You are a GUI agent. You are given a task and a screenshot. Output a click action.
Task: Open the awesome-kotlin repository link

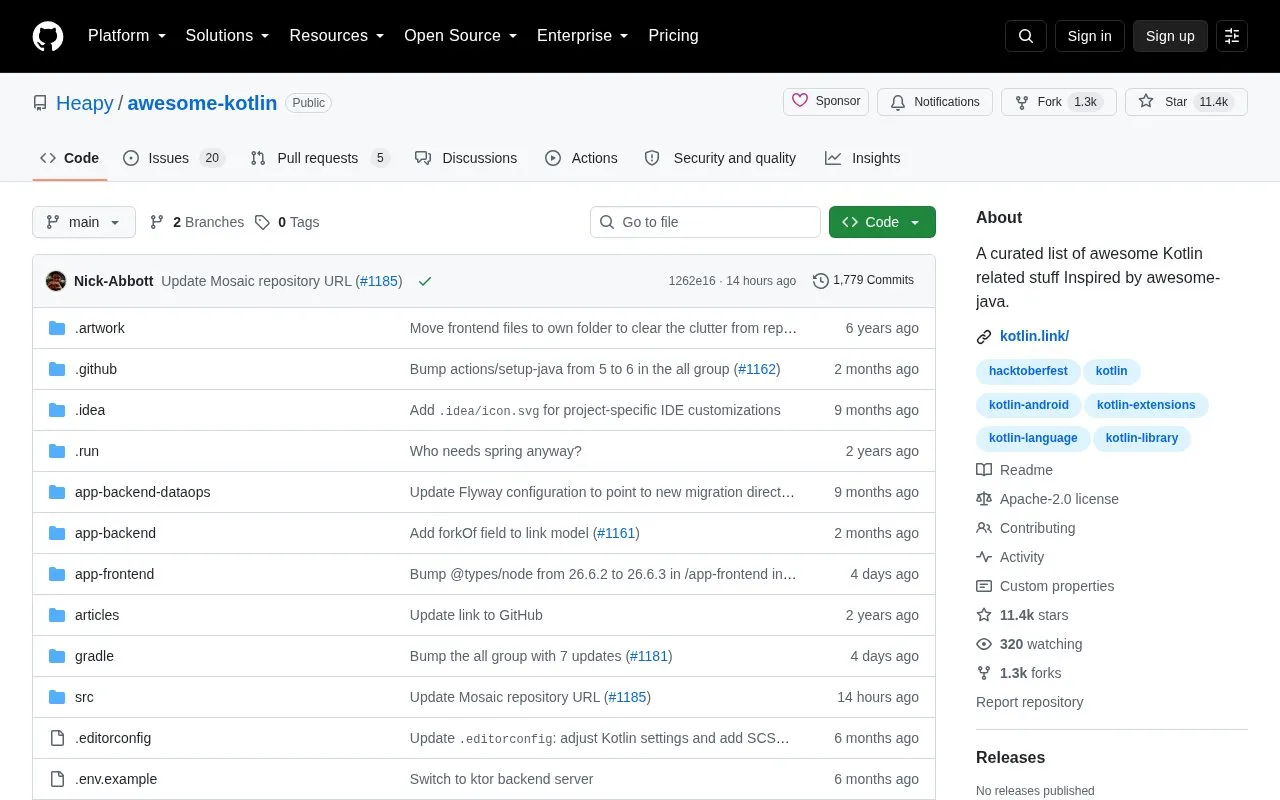click(x=202, y=103)
